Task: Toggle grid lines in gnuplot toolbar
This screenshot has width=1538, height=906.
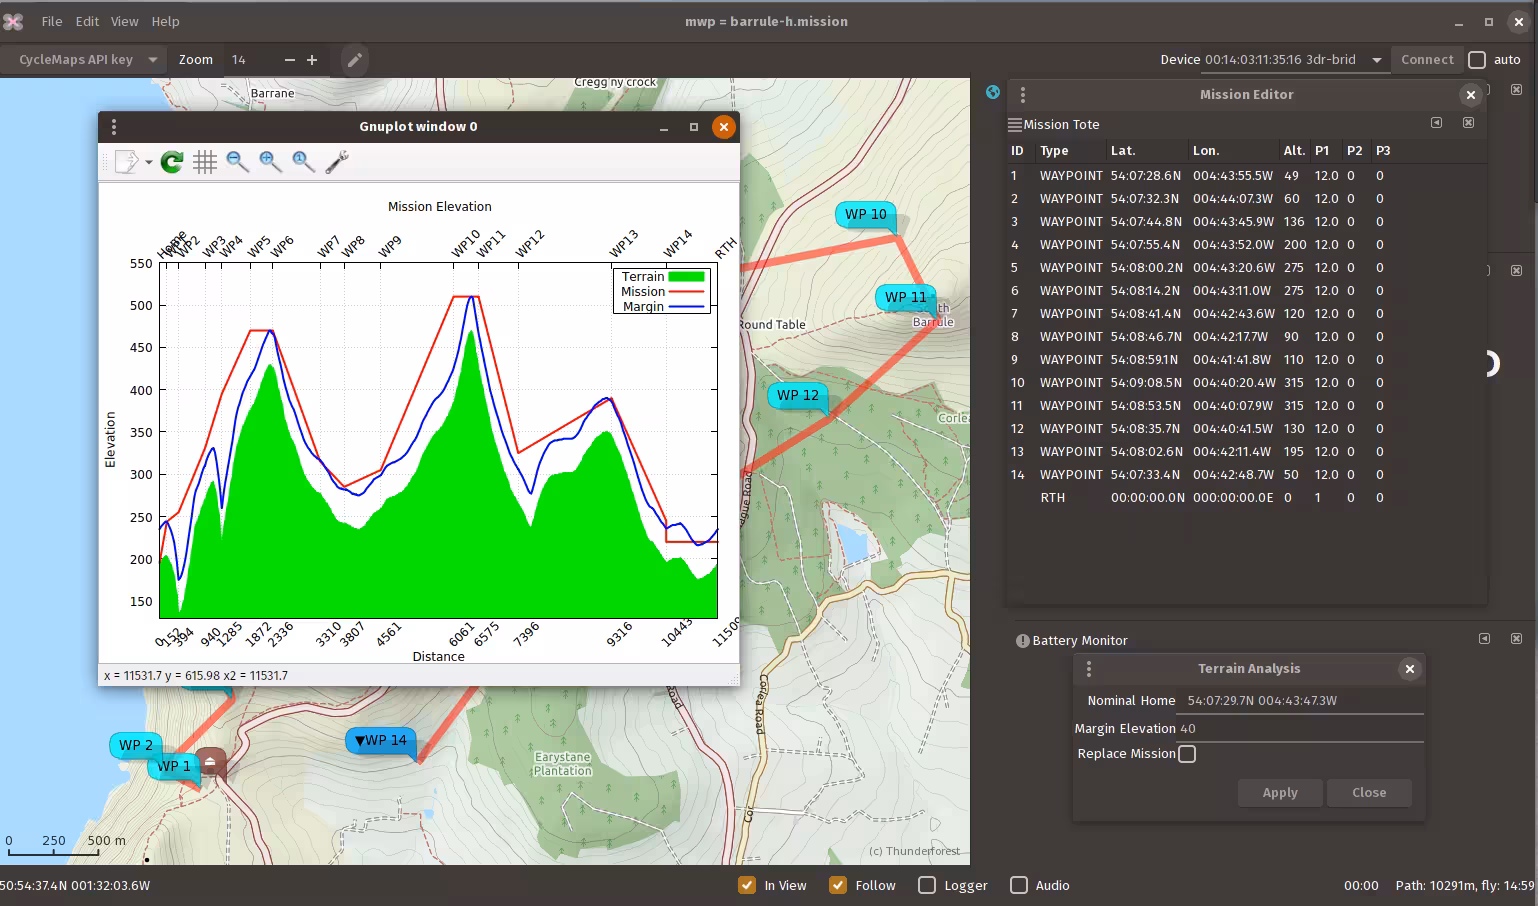Action: tap(205, 162)
